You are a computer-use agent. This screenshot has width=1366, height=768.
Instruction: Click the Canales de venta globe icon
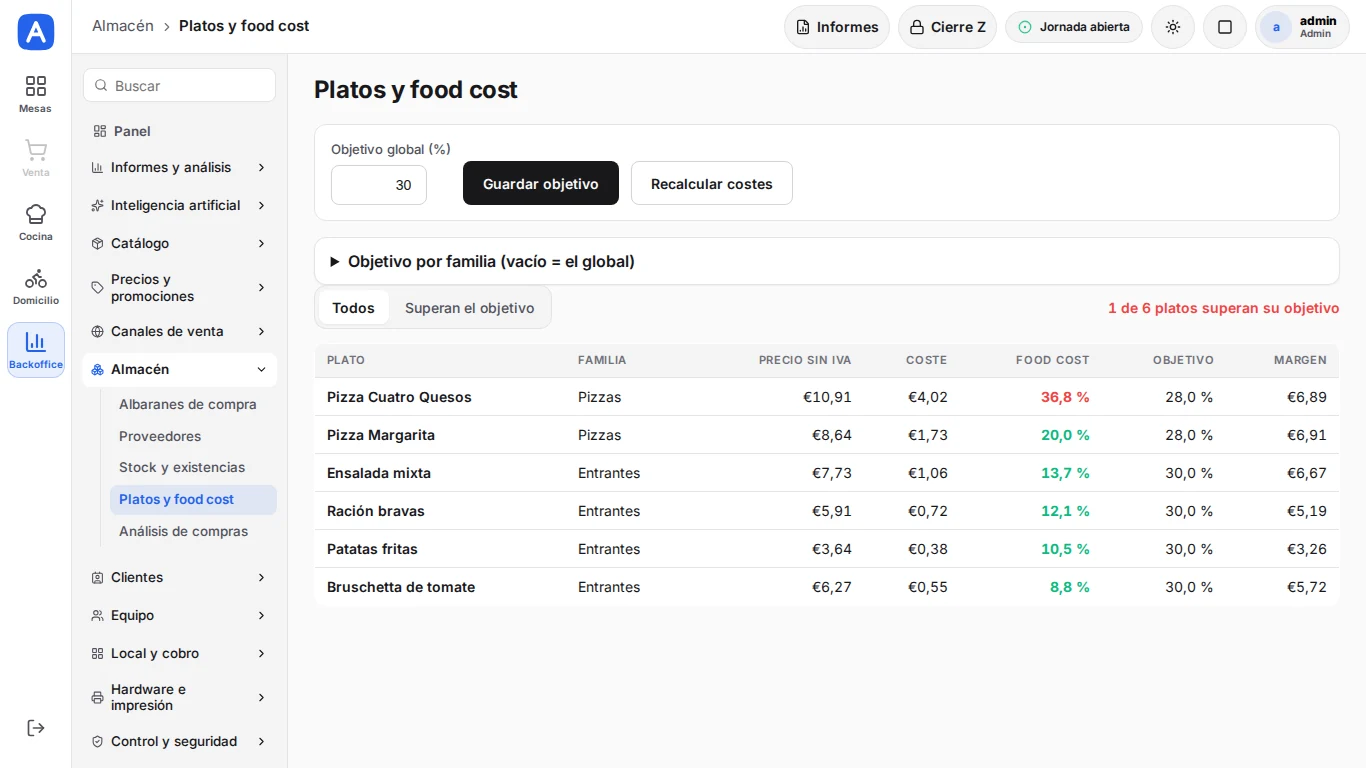click(x=98, y=331)
